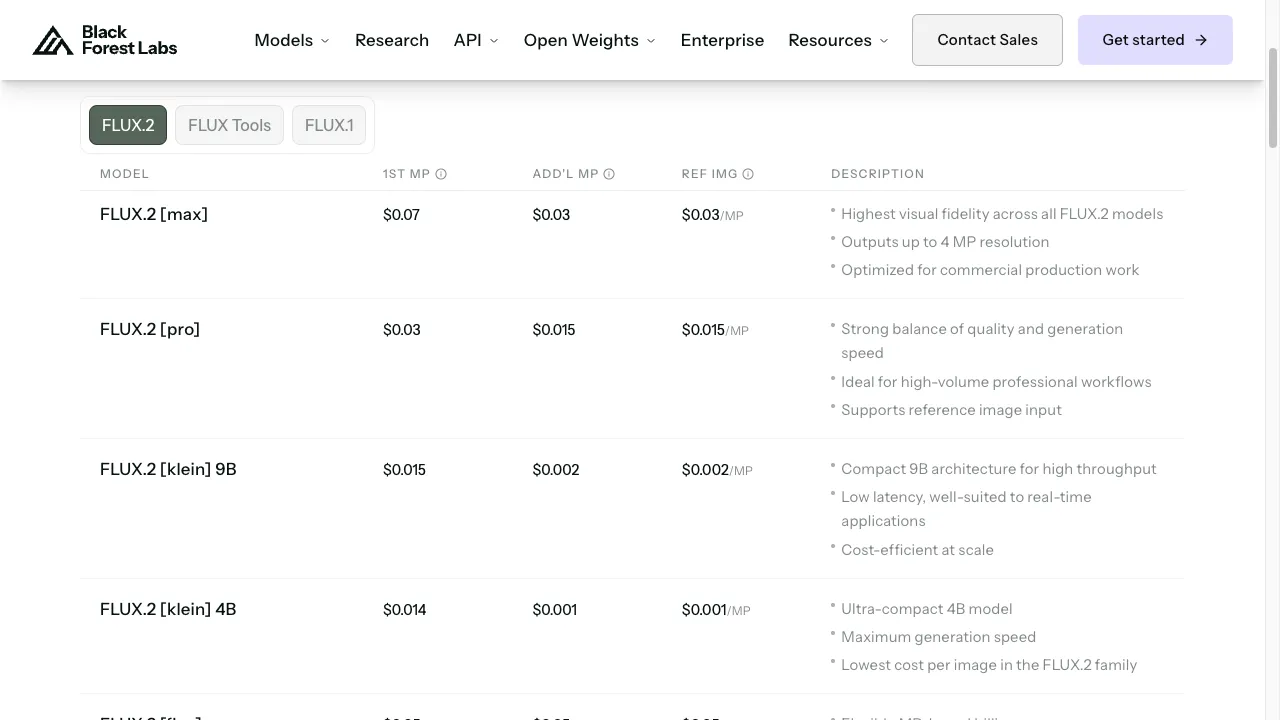Click FLUX.2 [pro] $0.03 1st MP price
1280x720 pixels.
(402, 330)
